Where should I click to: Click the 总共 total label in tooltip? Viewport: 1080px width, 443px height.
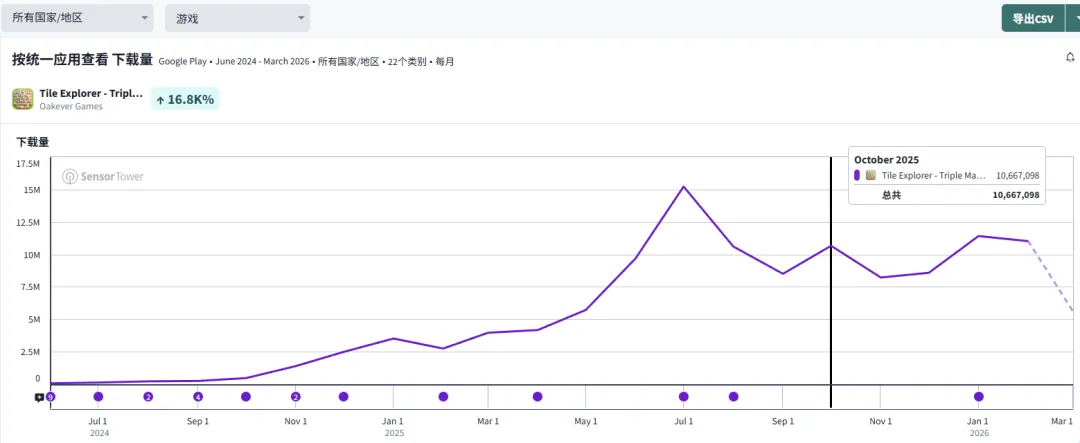click(x=891, y=196)
